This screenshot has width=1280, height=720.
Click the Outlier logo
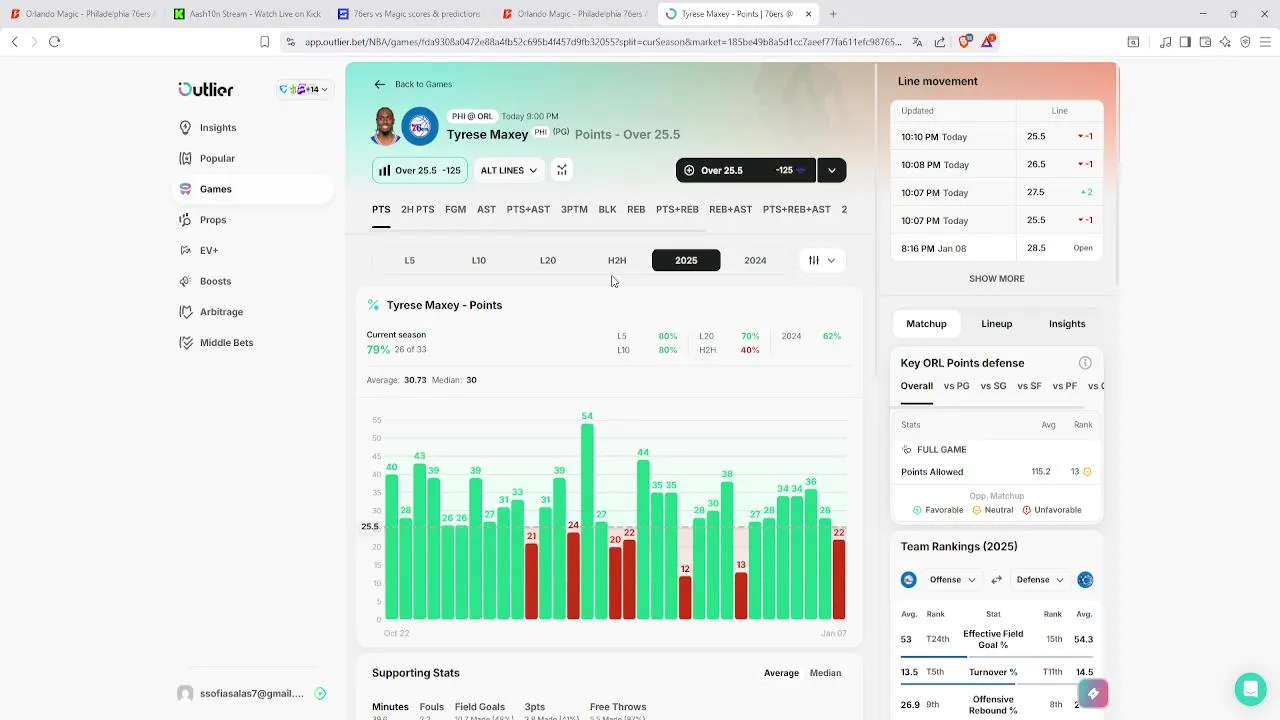(205, 89)
